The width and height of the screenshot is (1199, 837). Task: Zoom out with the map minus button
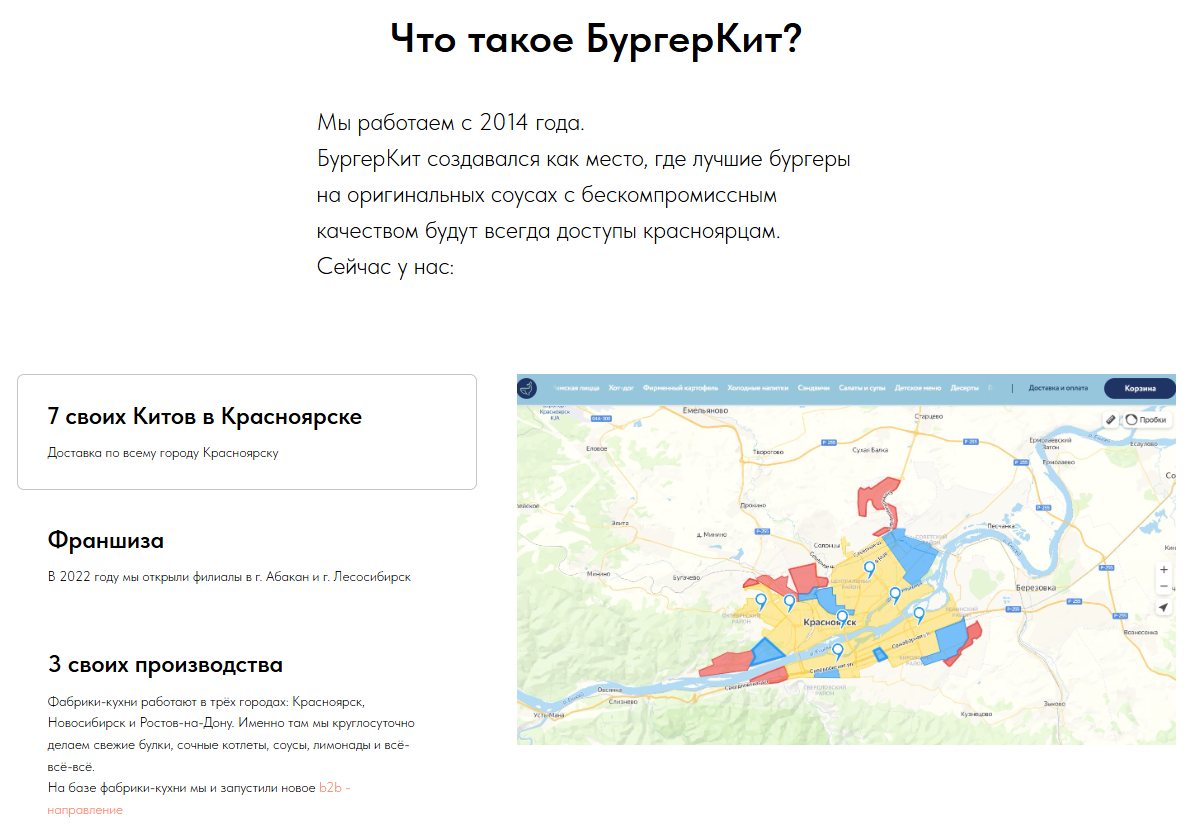point(1164,586)
